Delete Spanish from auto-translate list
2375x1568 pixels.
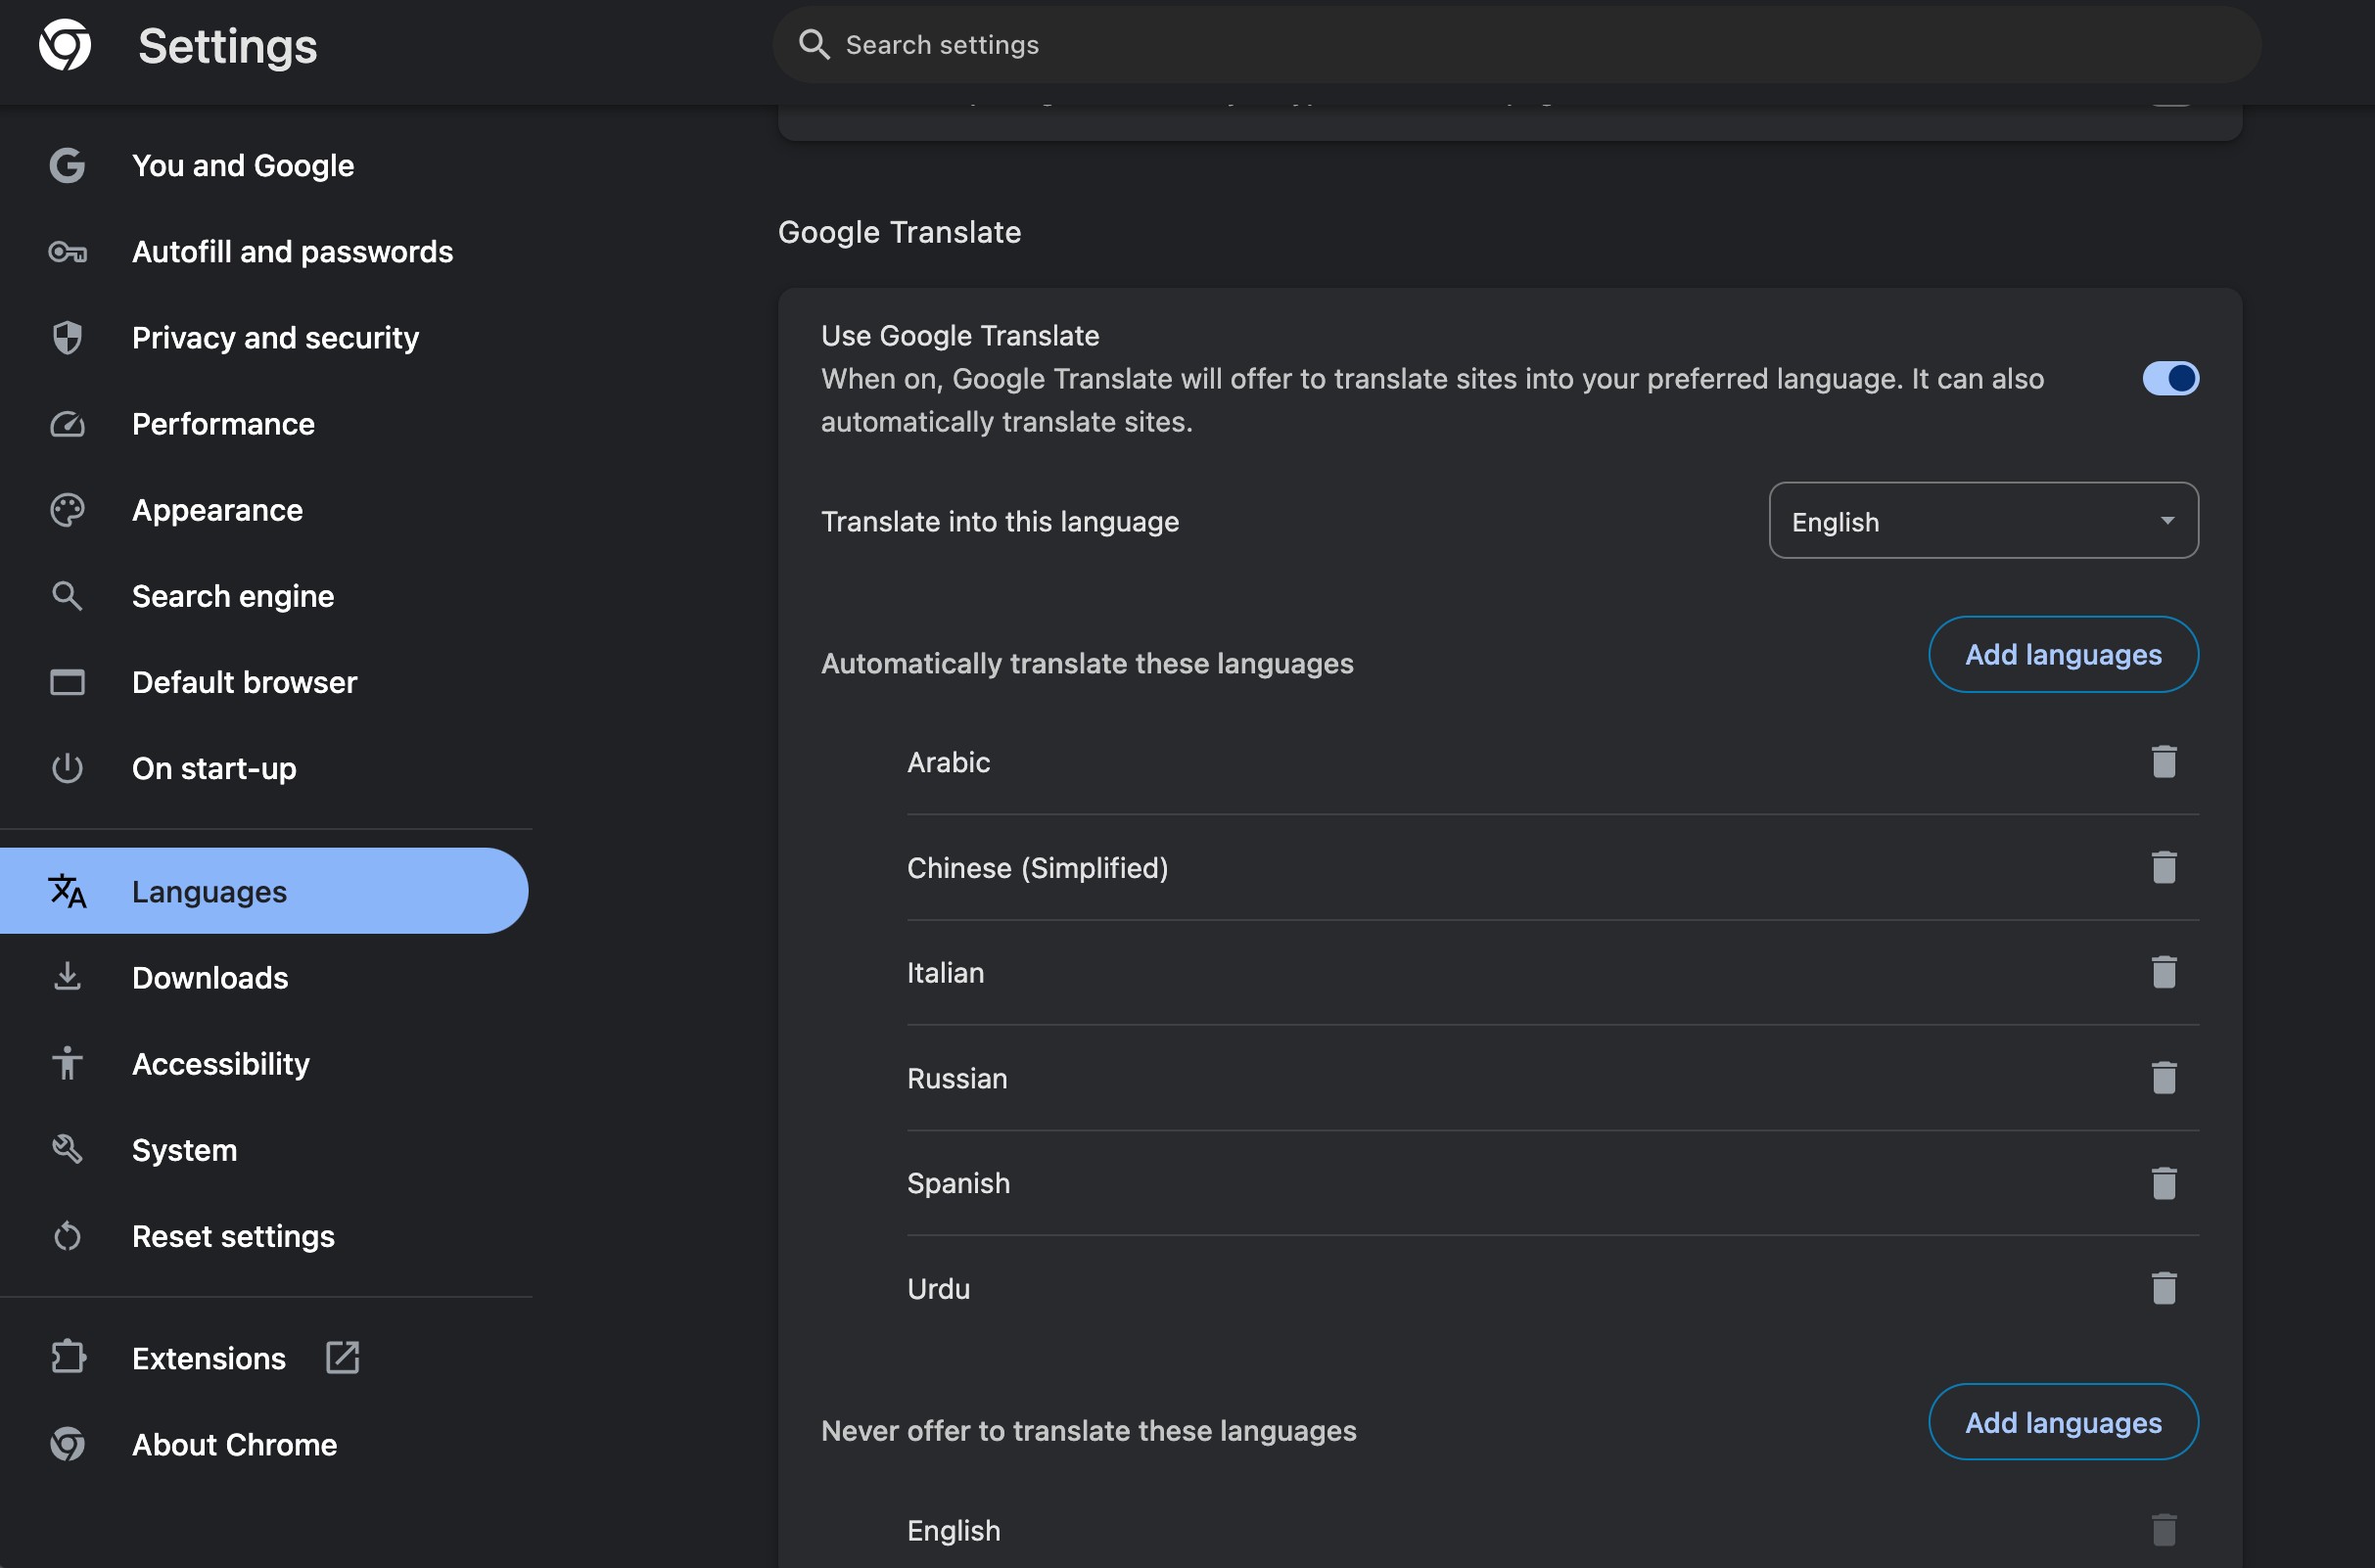pyautogui.click(x=2163, y=1183)
